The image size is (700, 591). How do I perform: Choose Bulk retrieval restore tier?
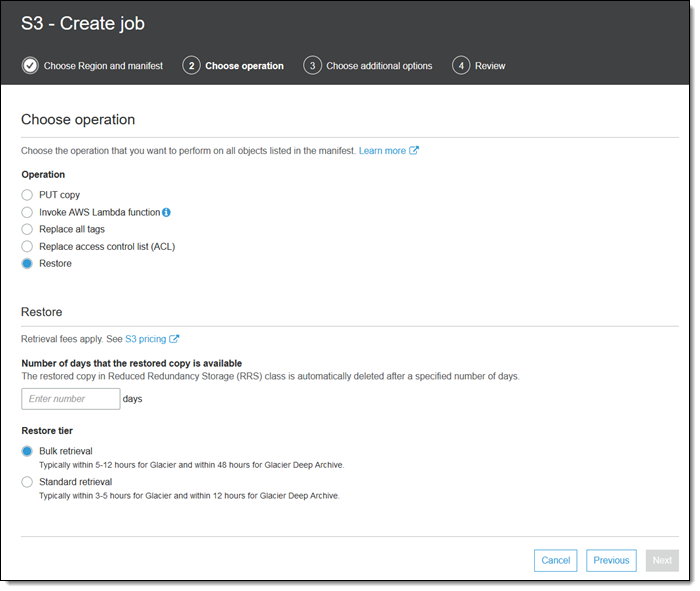[x=27, y=451]
